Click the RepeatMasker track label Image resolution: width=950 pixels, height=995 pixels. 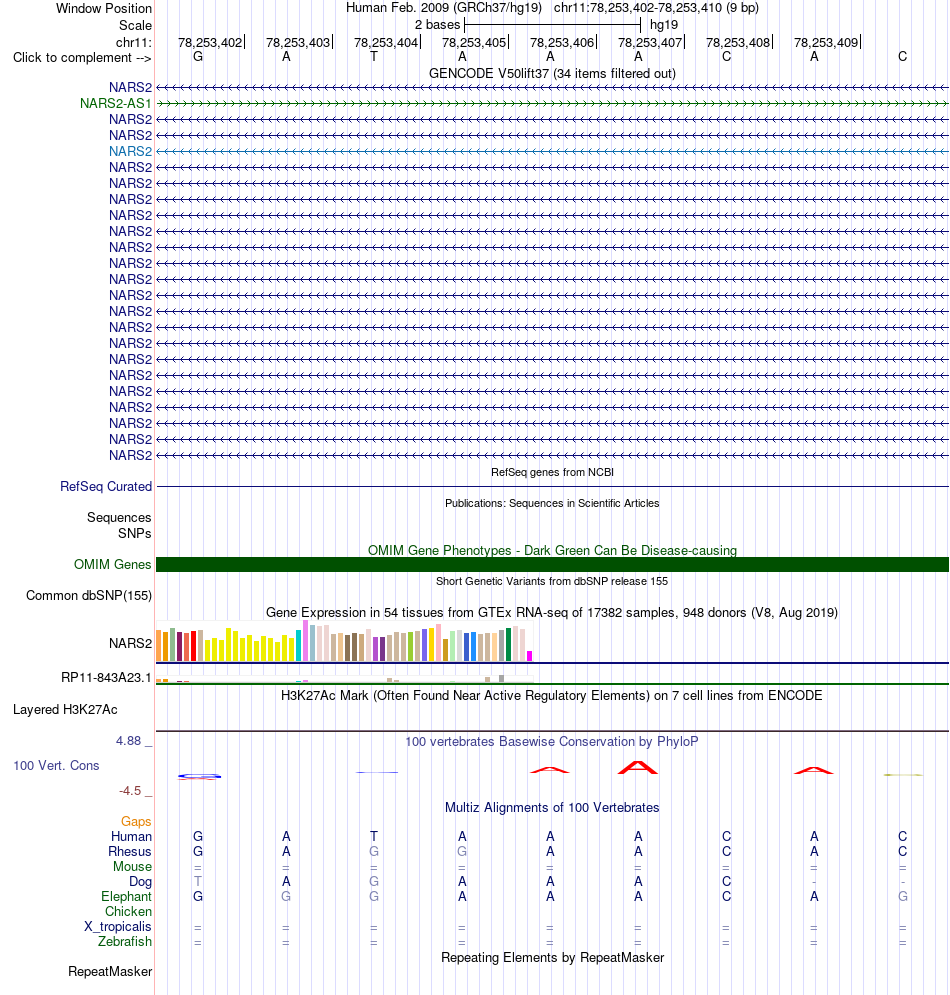110,972
